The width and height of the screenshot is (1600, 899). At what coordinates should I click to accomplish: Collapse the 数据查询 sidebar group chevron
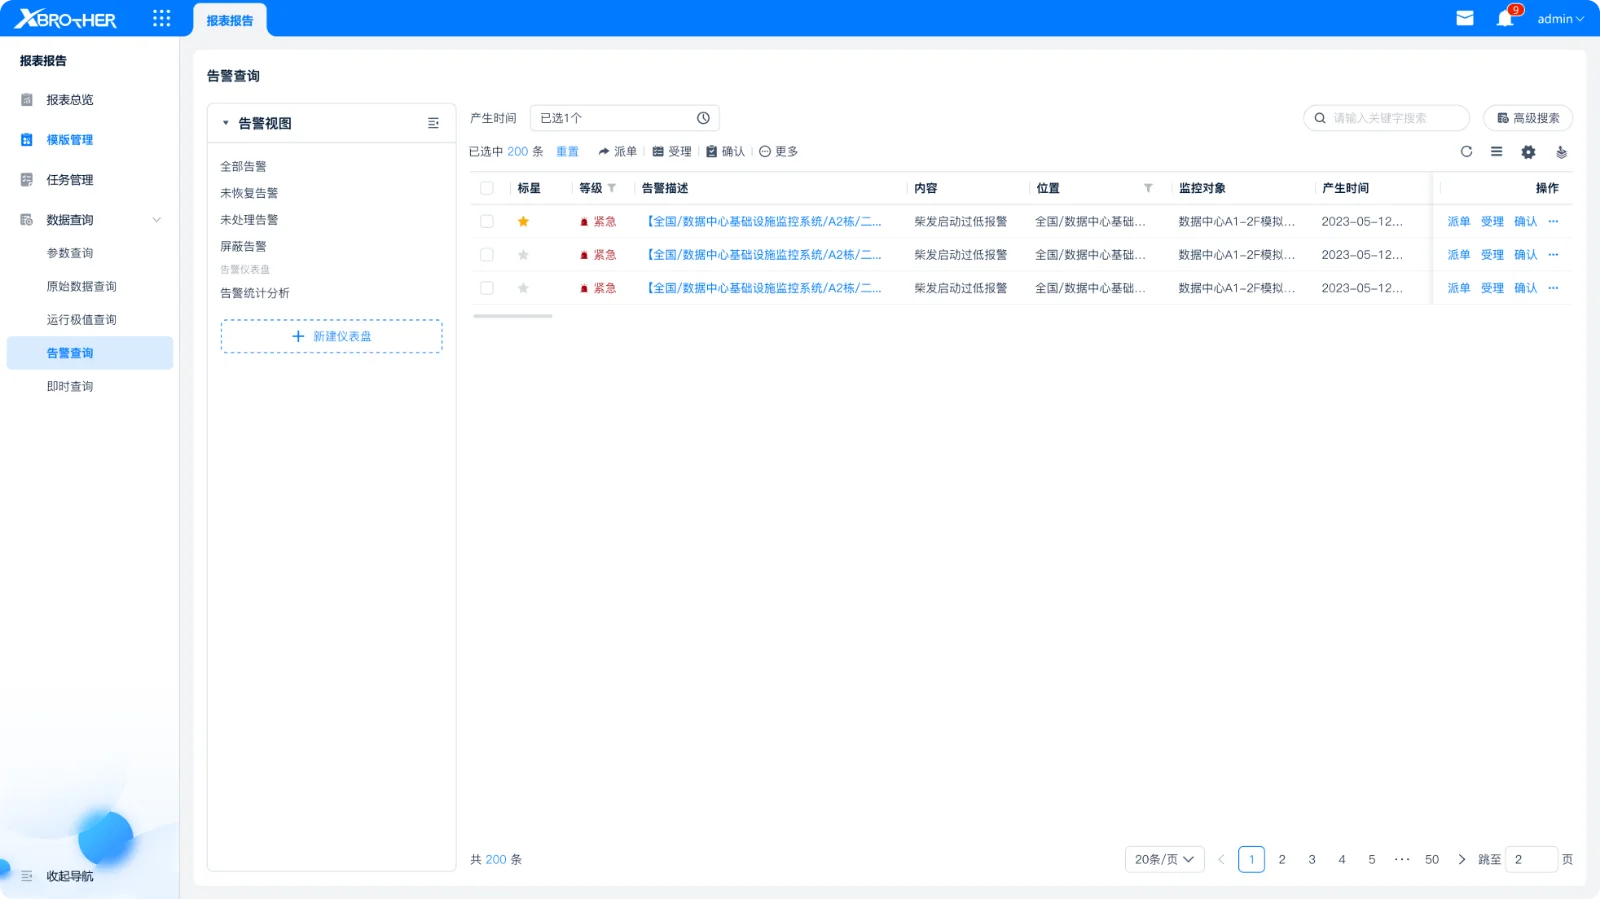click(x=157, y=220)
